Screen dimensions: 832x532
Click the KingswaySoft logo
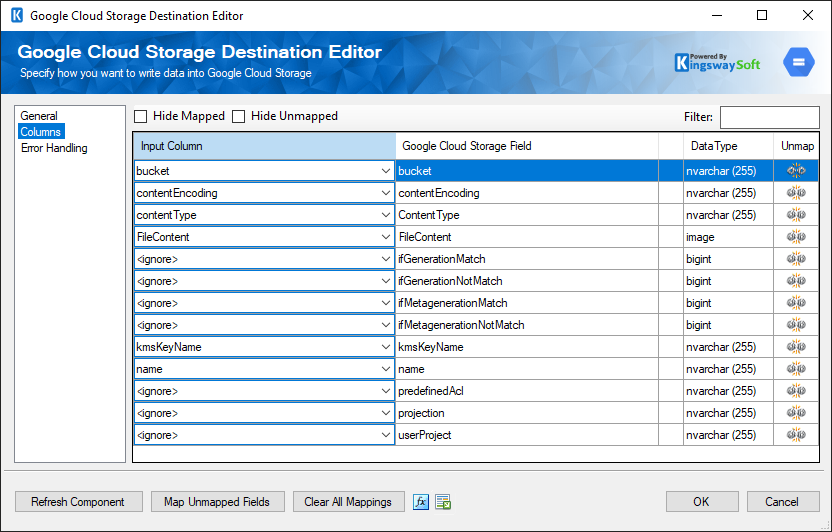coord(717,63)
